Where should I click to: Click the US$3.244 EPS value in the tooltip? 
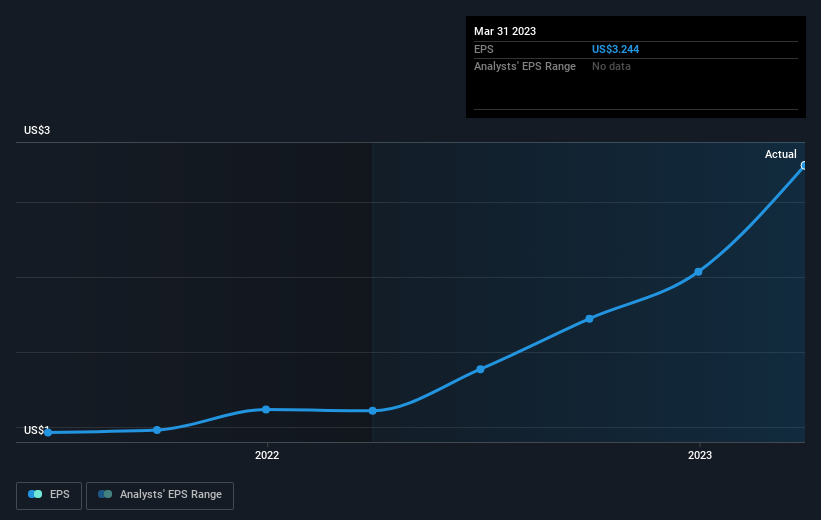(615, 49)
